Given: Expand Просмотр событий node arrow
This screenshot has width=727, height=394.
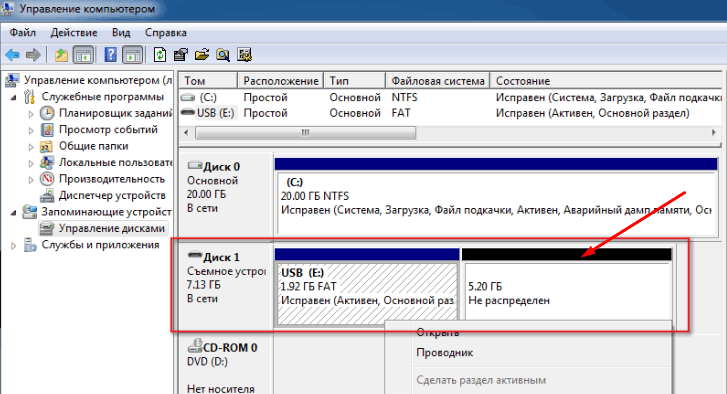Looking at the screenshot, I should (31, 131).
